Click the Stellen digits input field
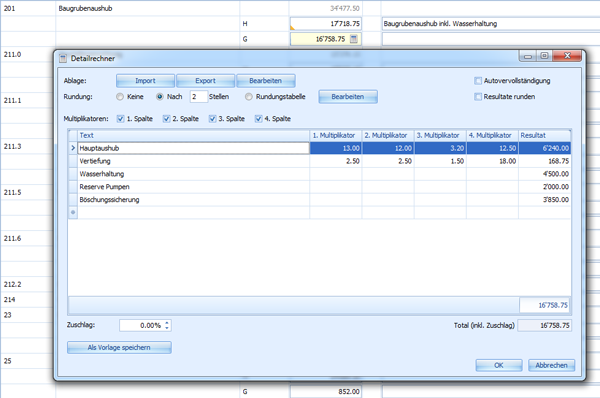 click(x=199, y=97)
